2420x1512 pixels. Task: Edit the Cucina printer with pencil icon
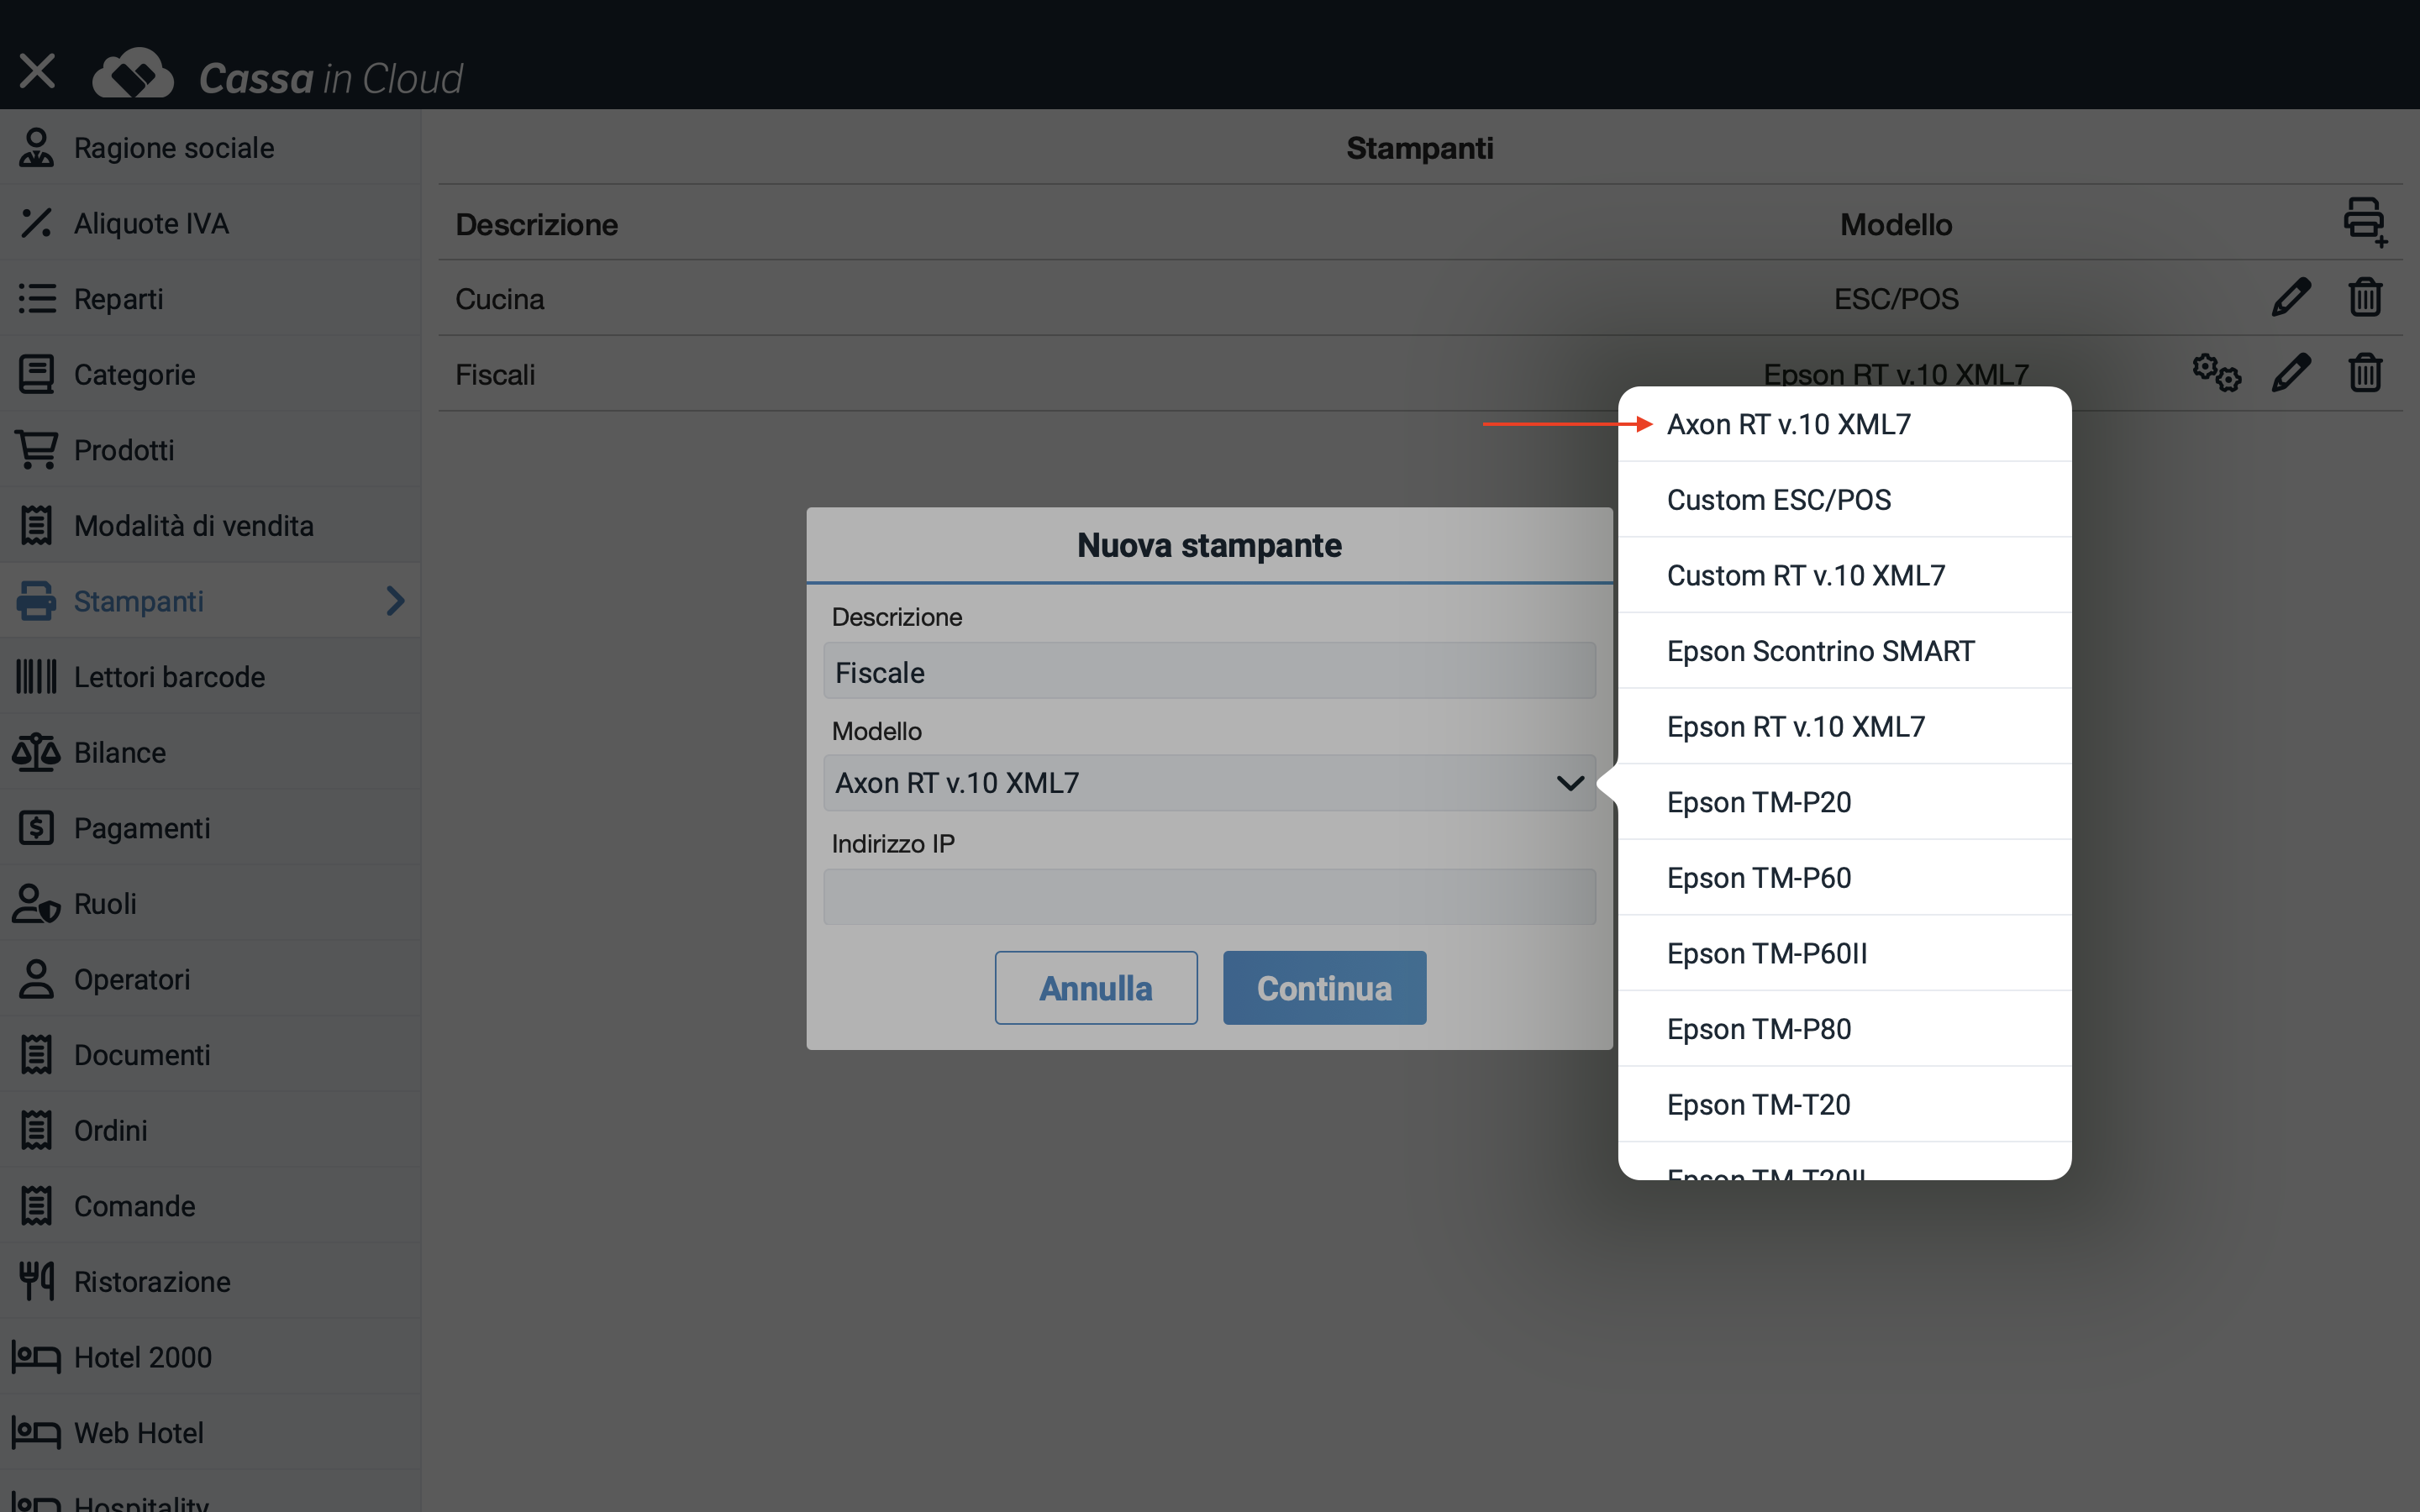pyautogui.click(x=2290, y=298)
